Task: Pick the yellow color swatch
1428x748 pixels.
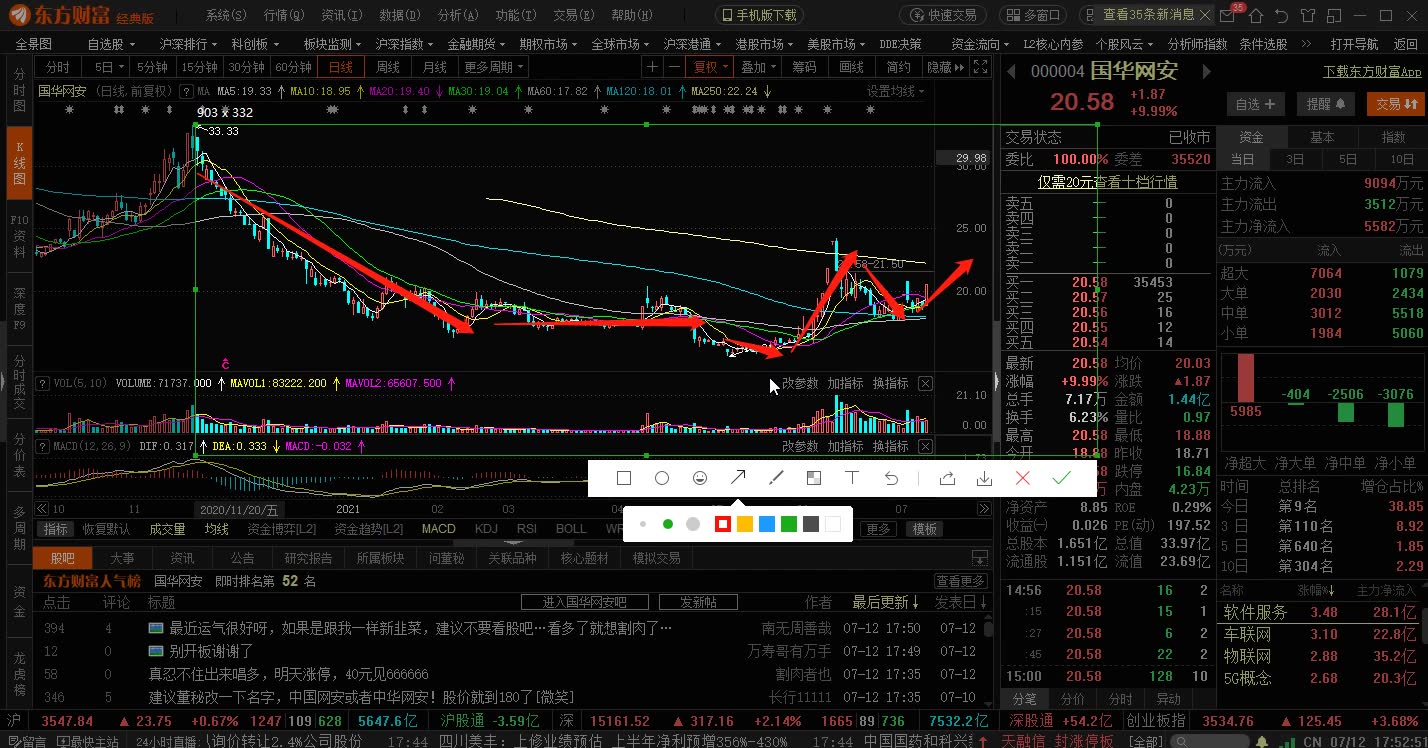Action: [x=745, y=524]
